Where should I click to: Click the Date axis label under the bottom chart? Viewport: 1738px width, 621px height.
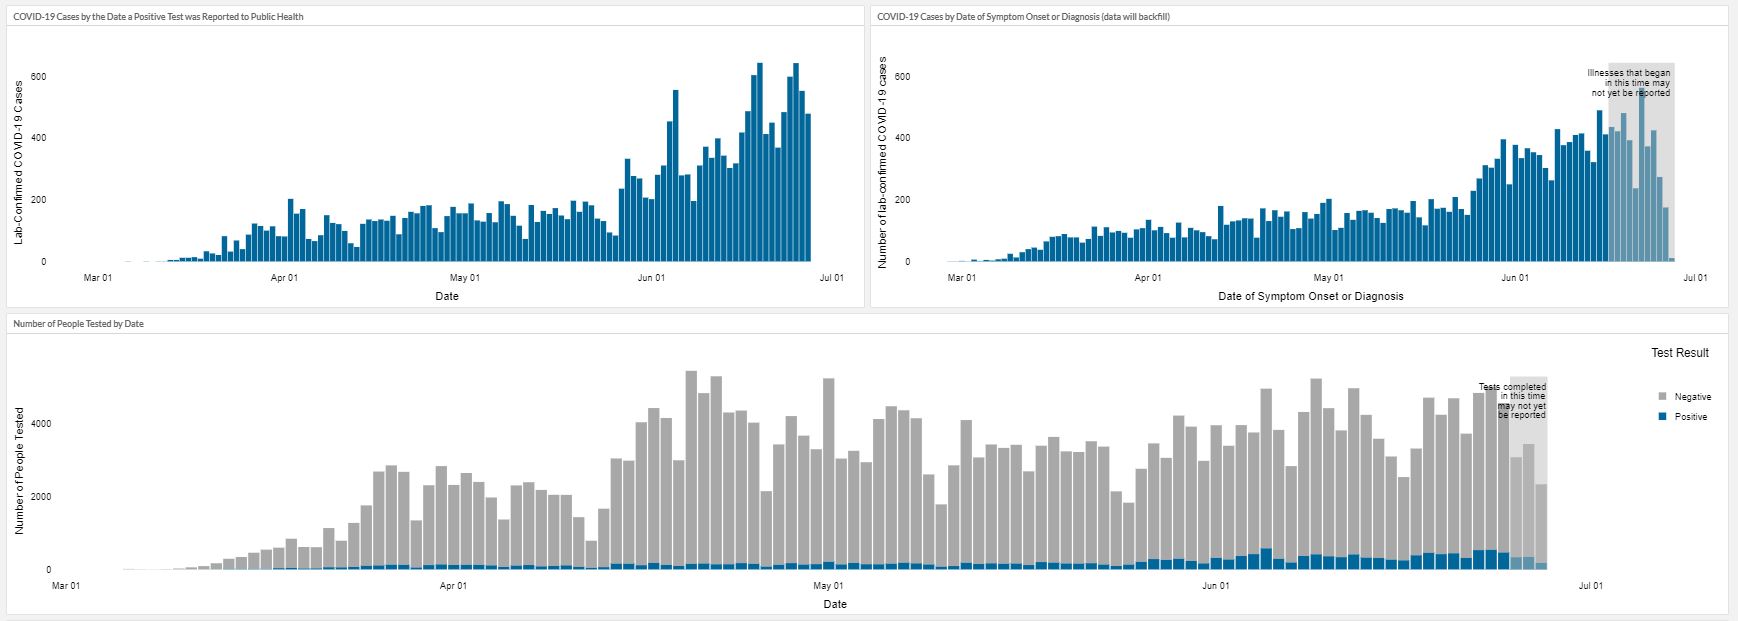[x=834, y=604]
